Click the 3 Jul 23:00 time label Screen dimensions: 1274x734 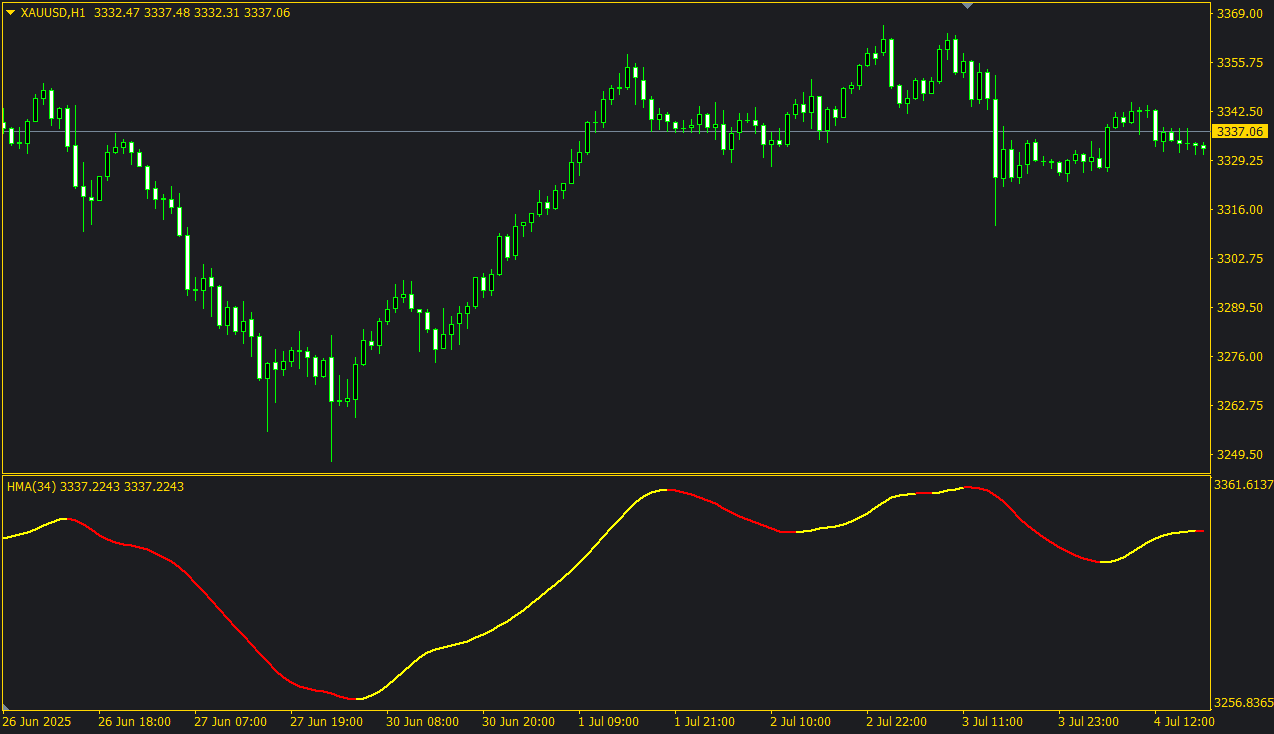1088,722
